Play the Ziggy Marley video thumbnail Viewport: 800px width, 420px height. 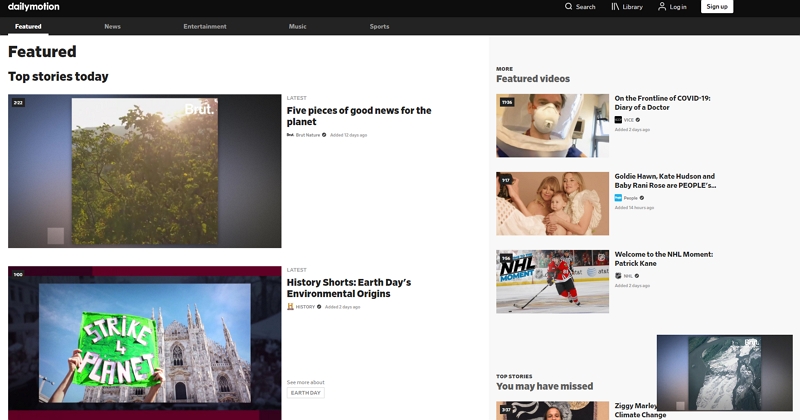click(x=553, y=411)
